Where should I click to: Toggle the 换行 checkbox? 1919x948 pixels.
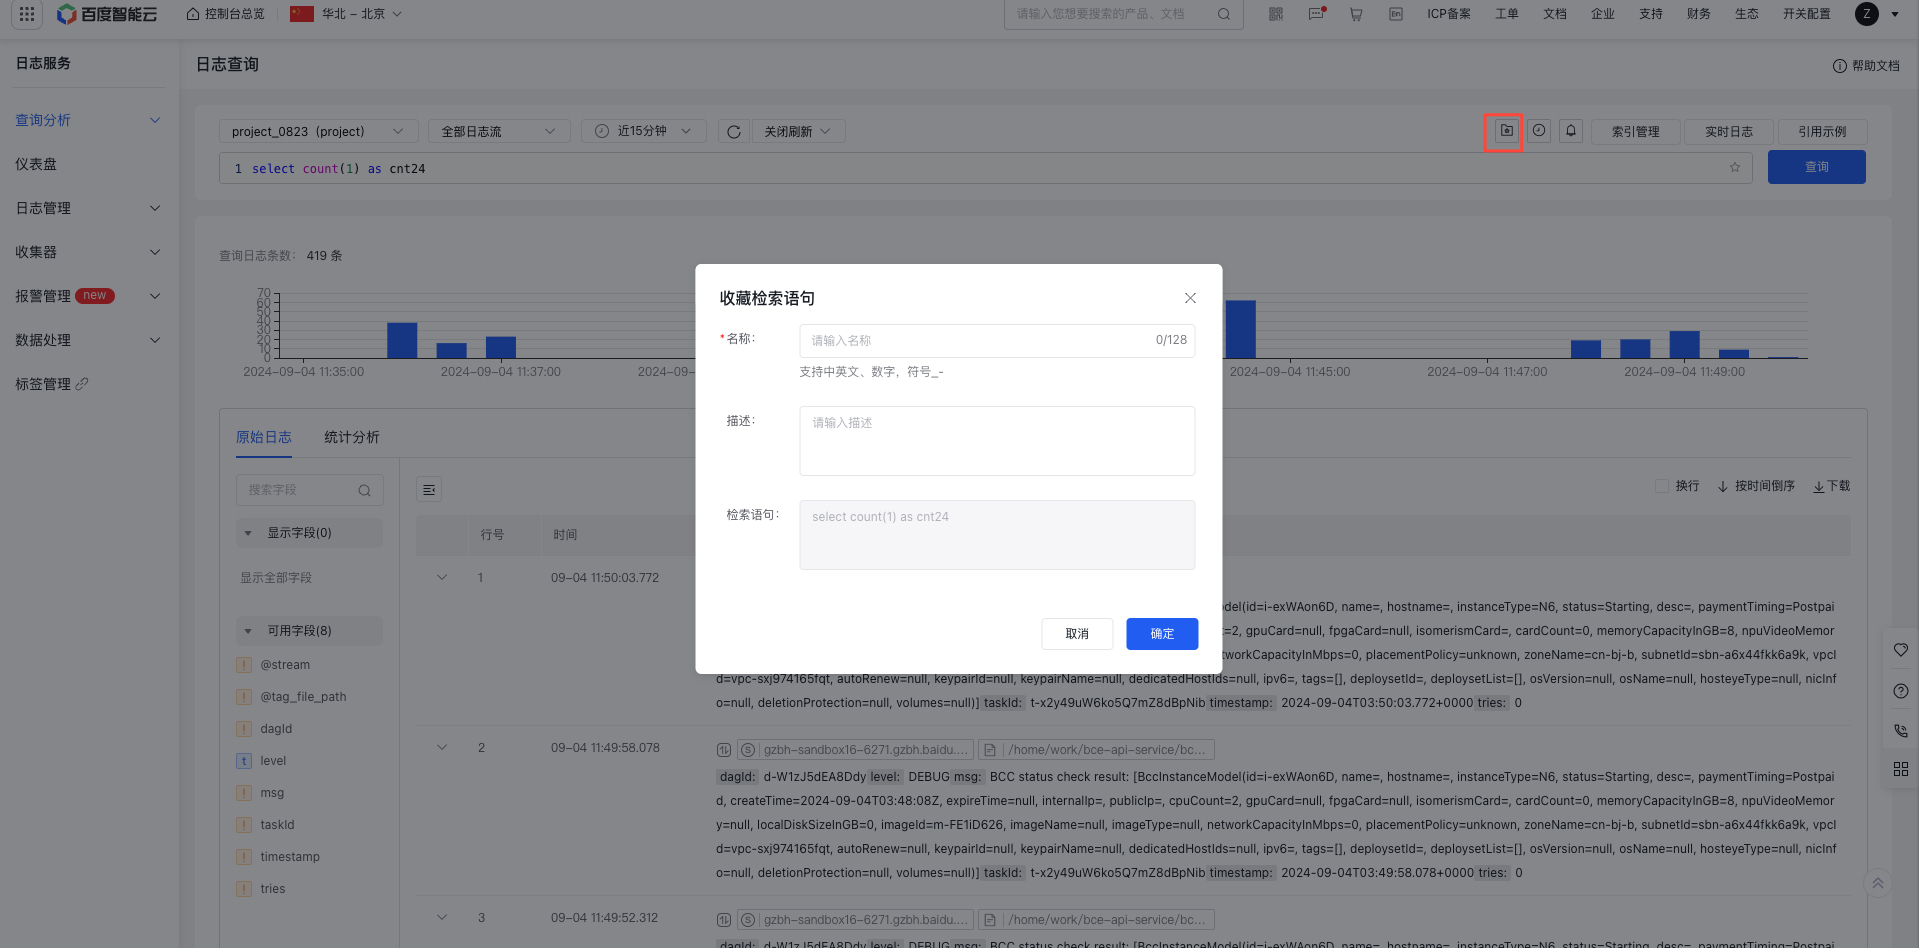pos(1662,486)
